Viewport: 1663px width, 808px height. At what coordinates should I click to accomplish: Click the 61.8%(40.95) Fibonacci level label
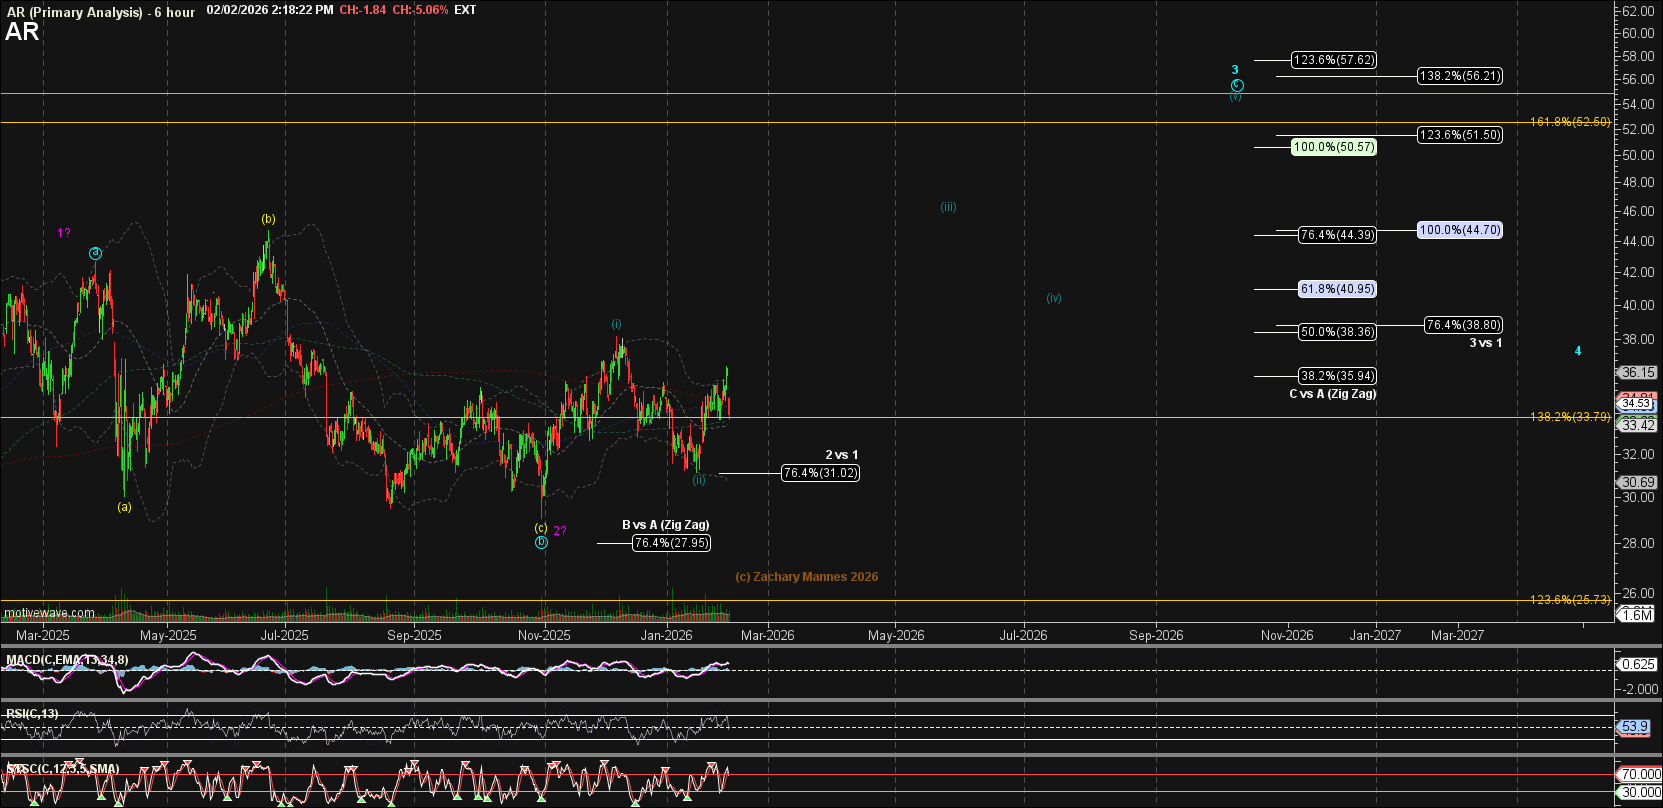(x=1337, y=289)
